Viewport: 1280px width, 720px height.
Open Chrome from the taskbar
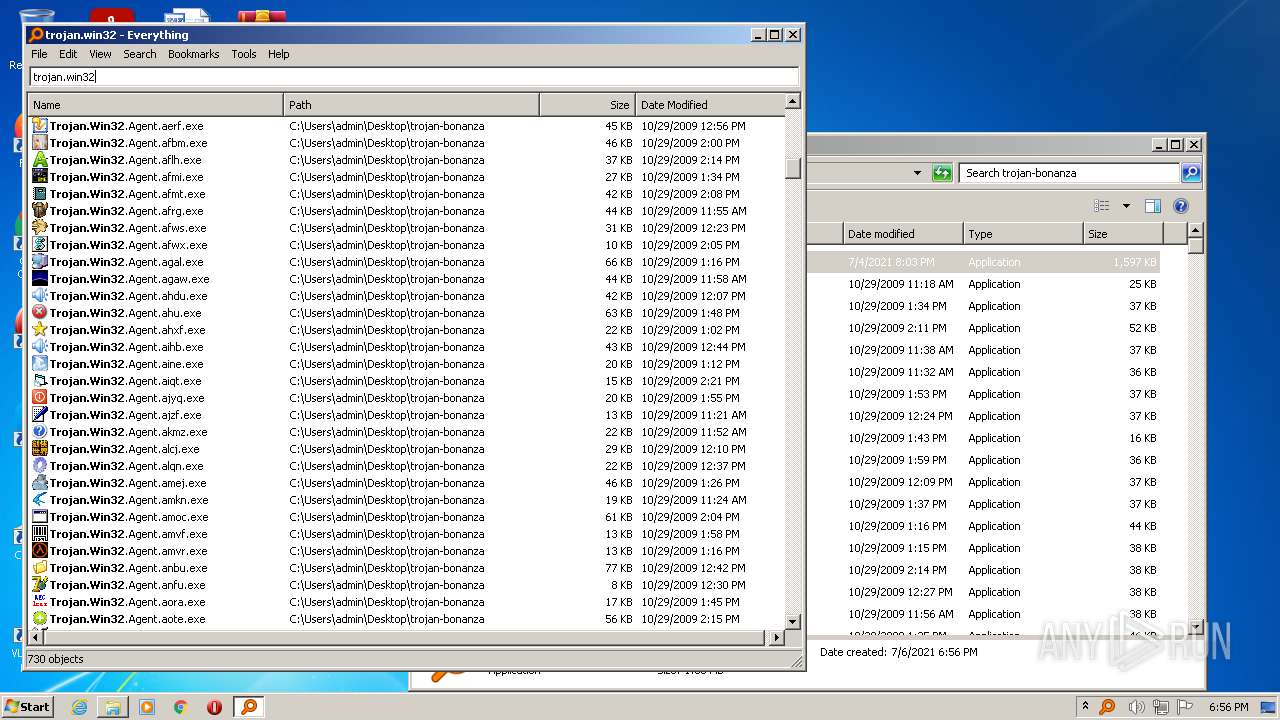180,707
